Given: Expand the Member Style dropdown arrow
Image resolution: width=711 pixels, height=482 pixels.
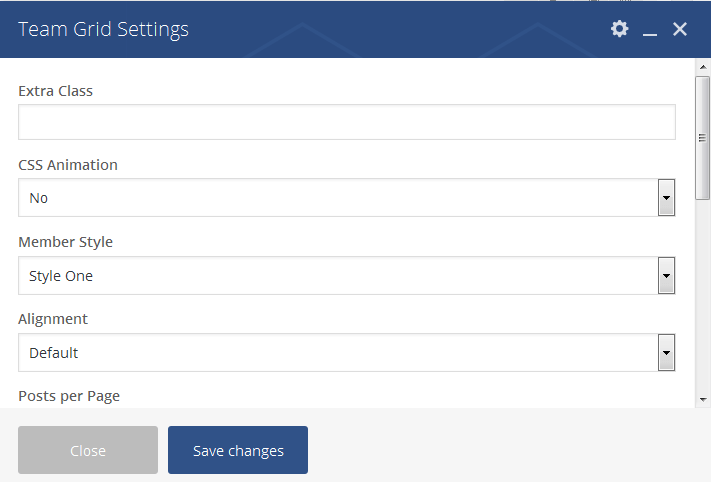Looking at the screenshot, I should [666, 276].
